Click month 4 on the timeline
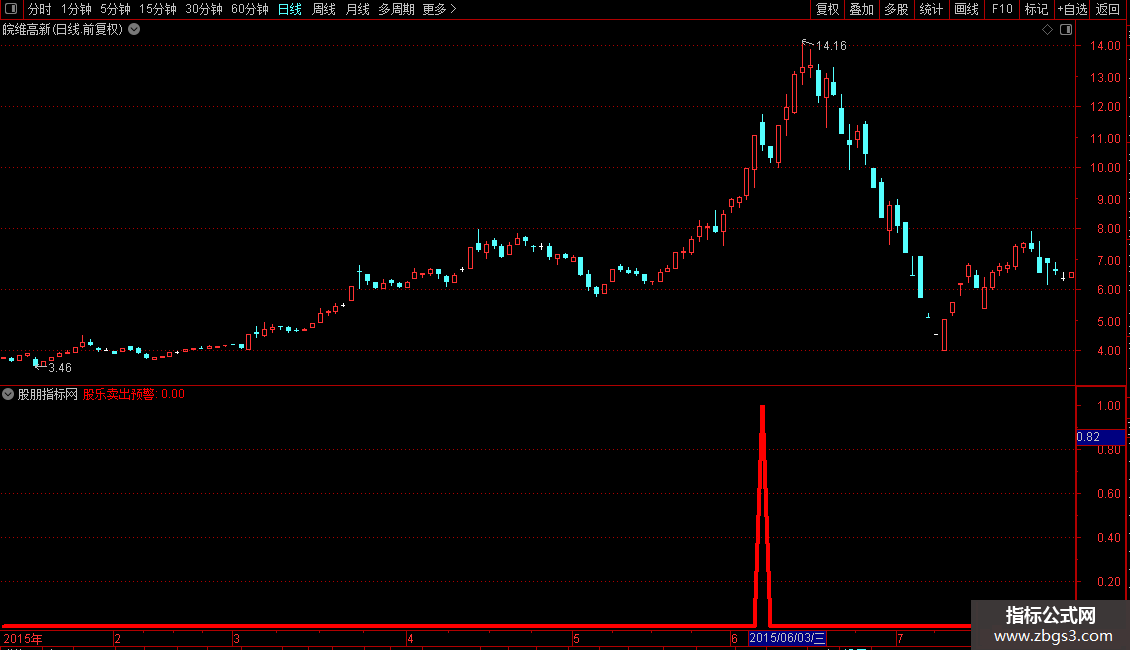This screenshot has width=1130, height=650. click(410, 639)
